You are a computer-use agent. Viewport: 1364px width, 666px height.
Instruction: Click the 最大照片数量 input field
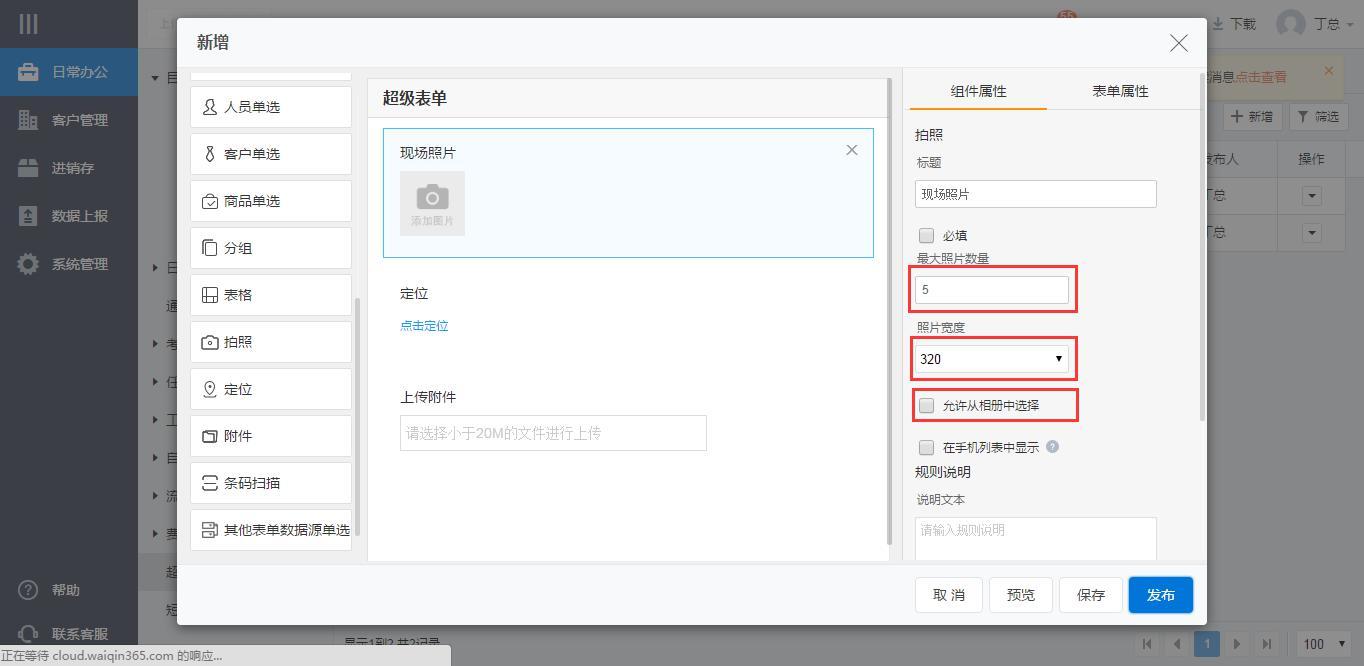[991, 290]
